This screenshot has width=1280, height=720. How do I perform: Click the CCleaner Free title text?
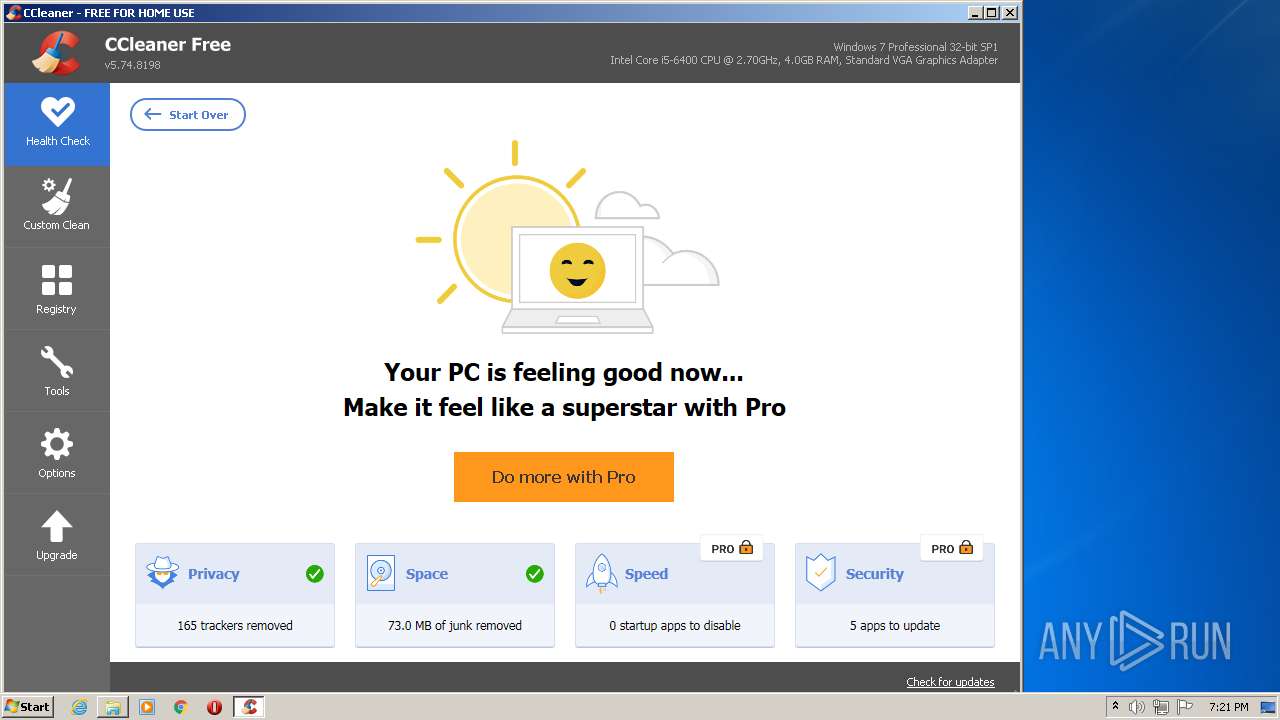pyautogui.click(x=168, y=45)
